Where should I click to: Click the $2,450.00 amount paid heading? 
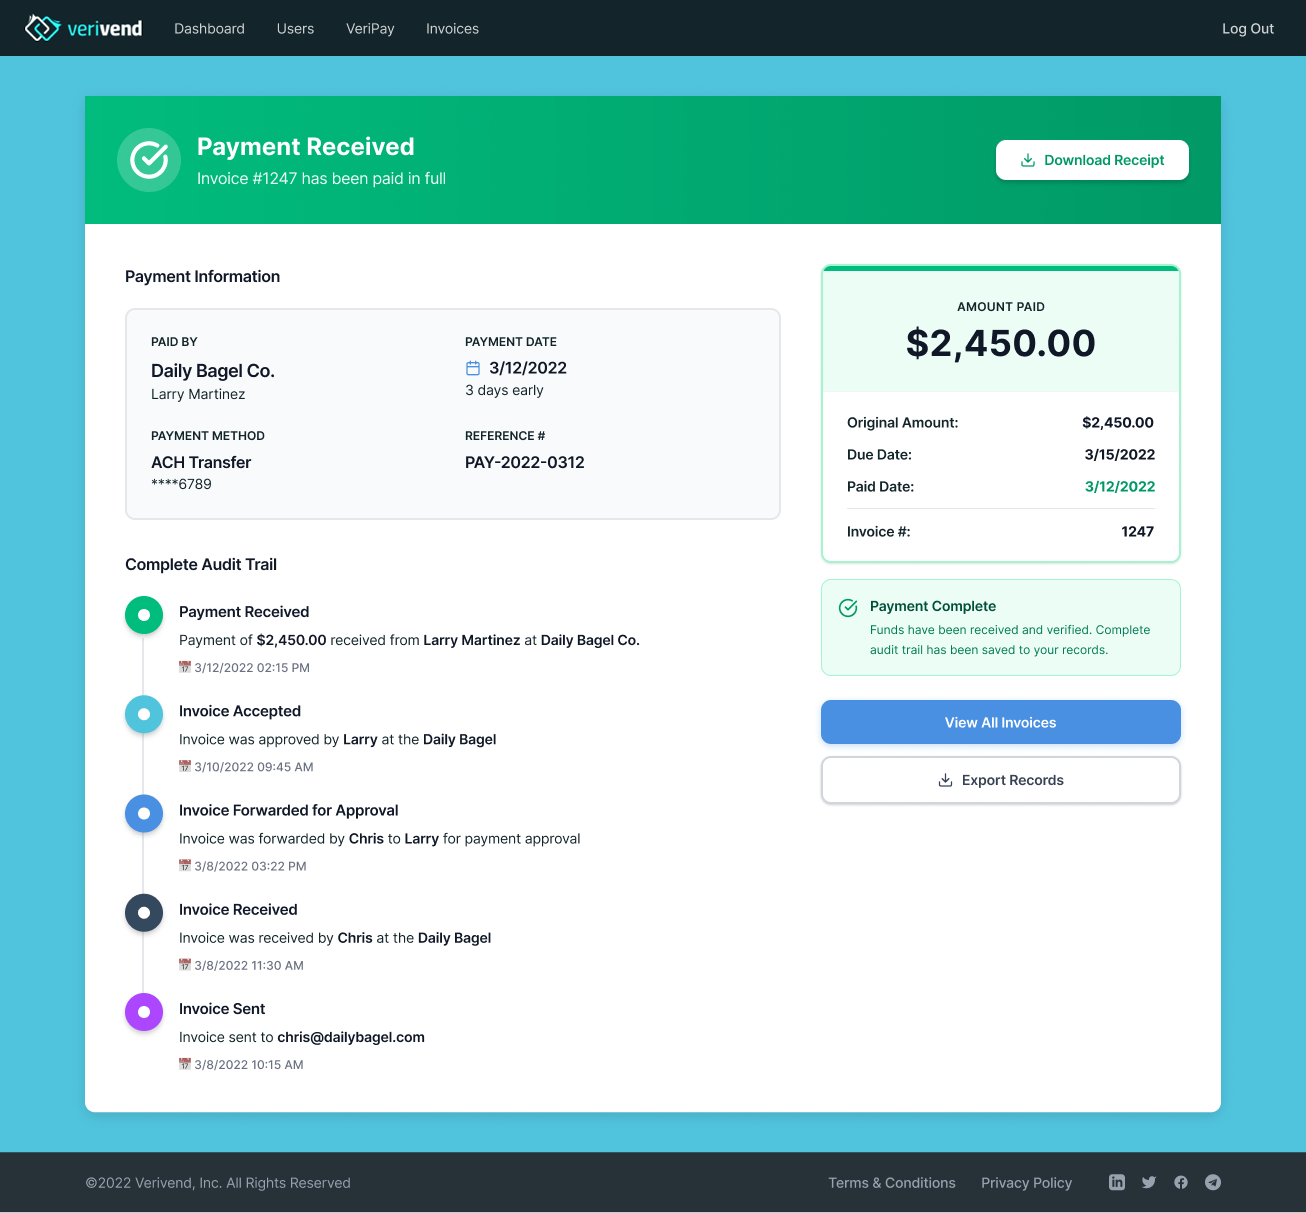[x=1001, y=343]
